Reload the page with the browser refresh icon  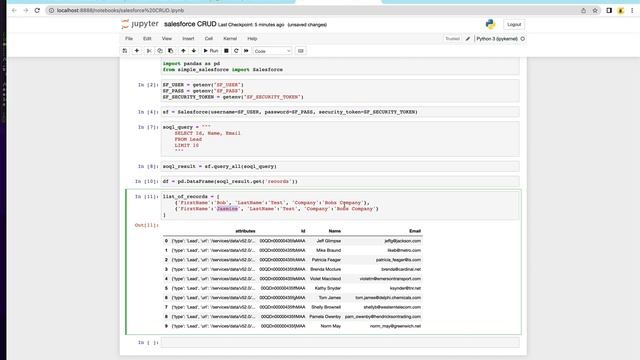point(37,10)
